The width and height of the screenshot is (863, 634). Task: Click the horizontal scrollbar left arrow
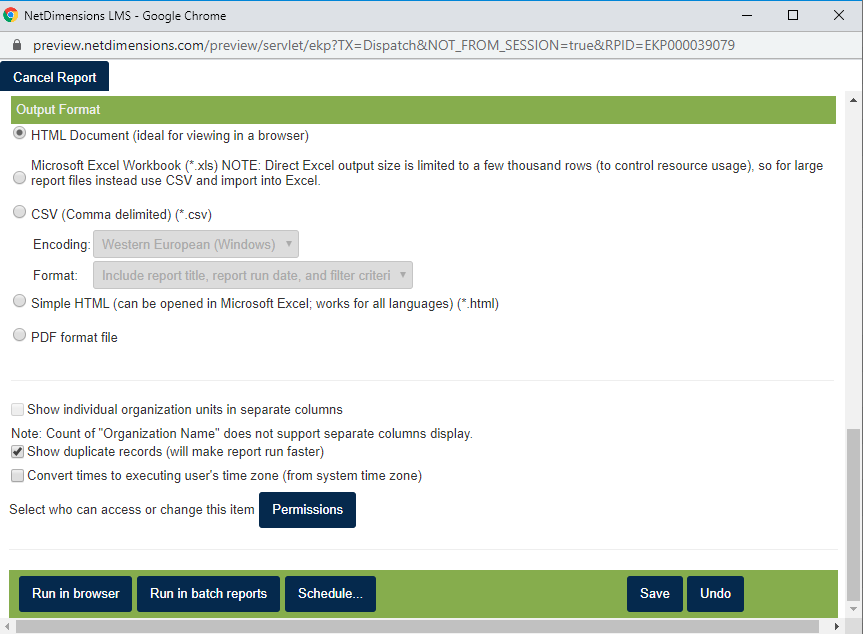7,626
